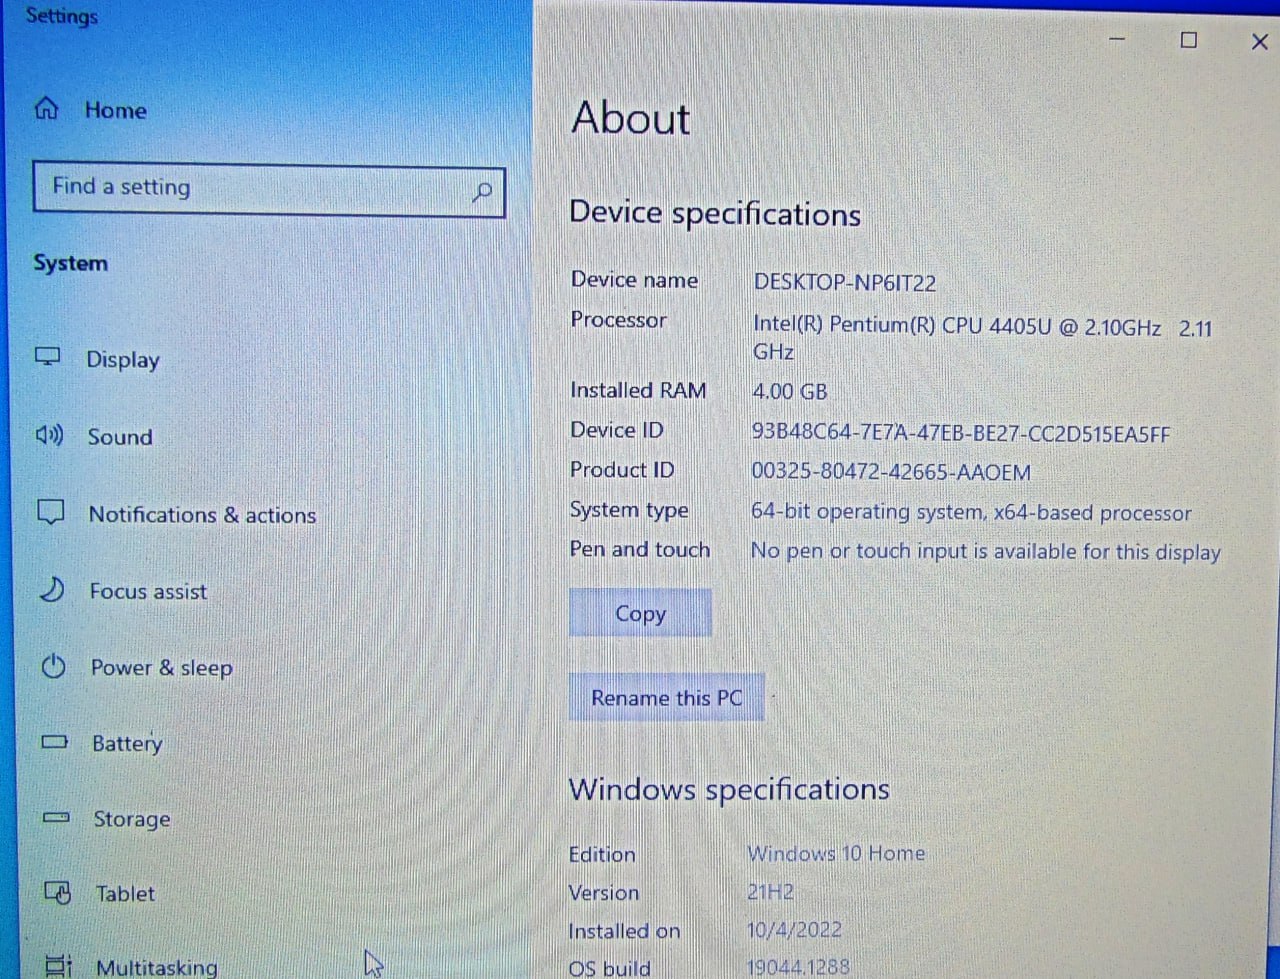The height and width of the screenshot is (979, 1280).
Task: Click the search magnifier icon
Action: tap(482, 191)
